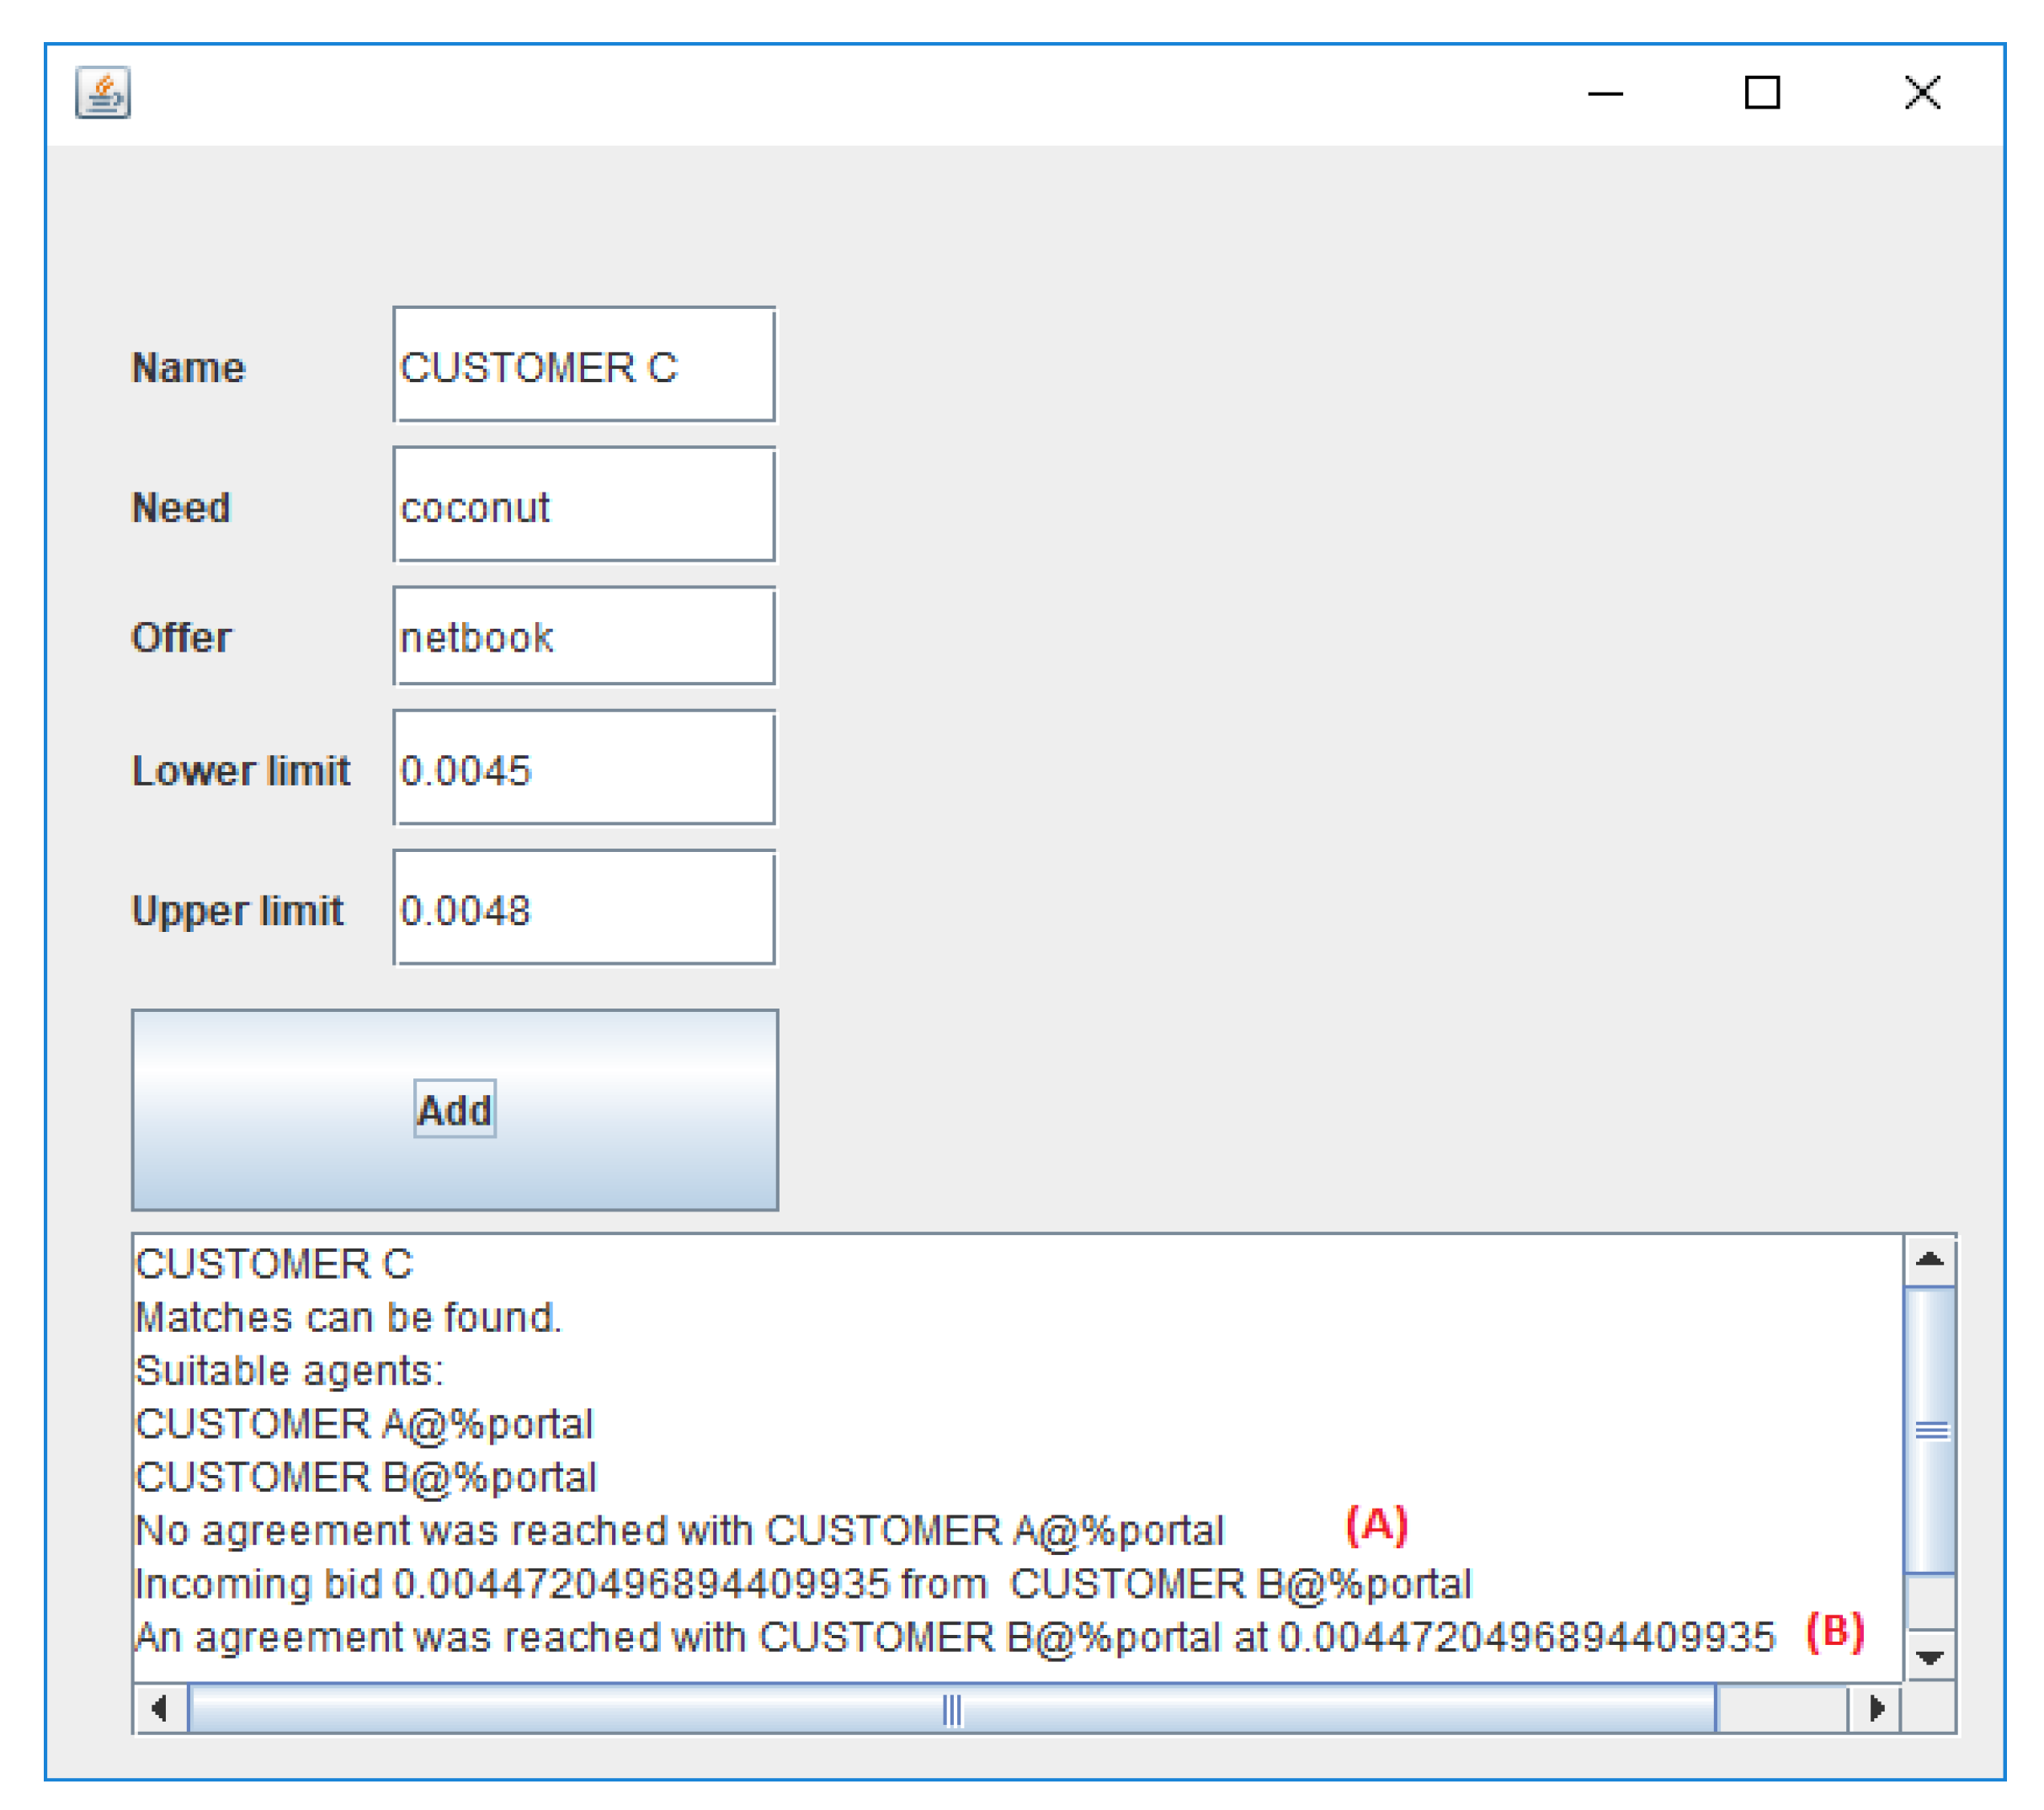The width and height of the screenshot is (2044, 1810).
Task: Click the vertical scrollbar thumb in the log
Action: pyautogui.click(x=1930, y=1431)
